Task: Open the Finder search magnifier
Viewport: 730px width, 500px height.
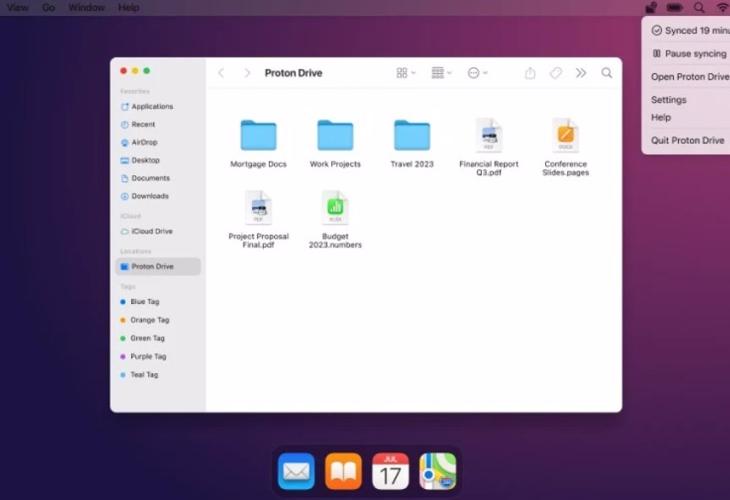Action: coord(607,73)
